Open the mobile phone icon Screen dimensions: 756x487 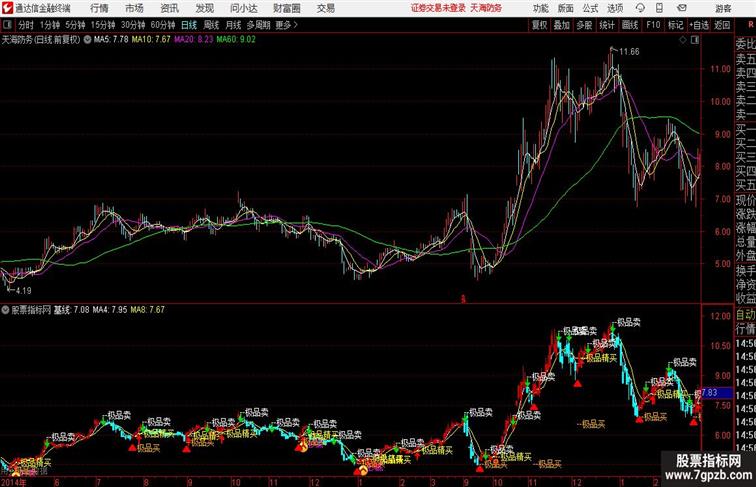coord(660,8)
